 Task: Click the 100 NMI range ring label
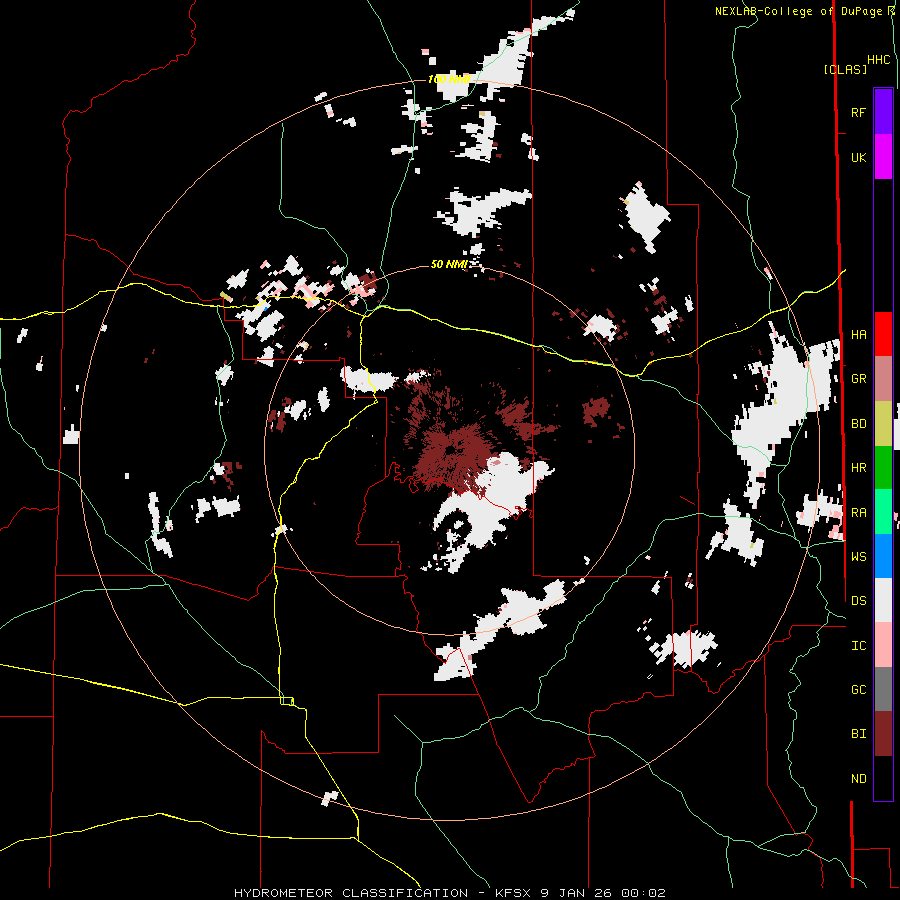coord(449,79)
